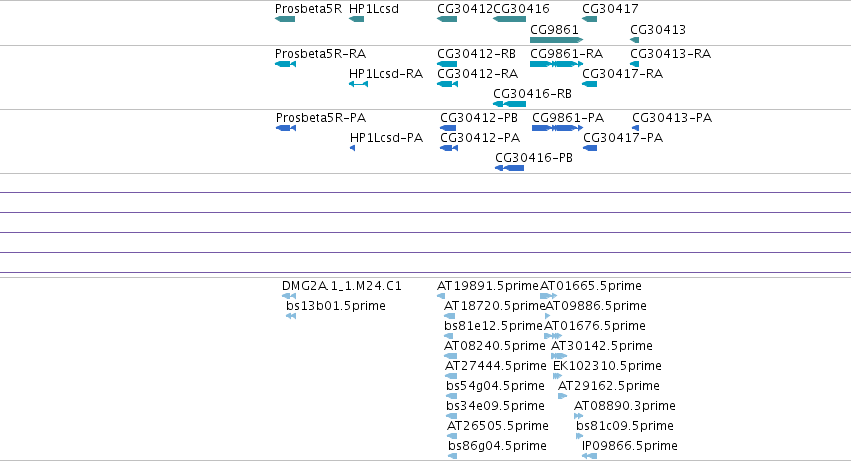Click the bs34e09.5prime EST label
Viewport: 851px width, 461px height.
[x=495, y=406]
